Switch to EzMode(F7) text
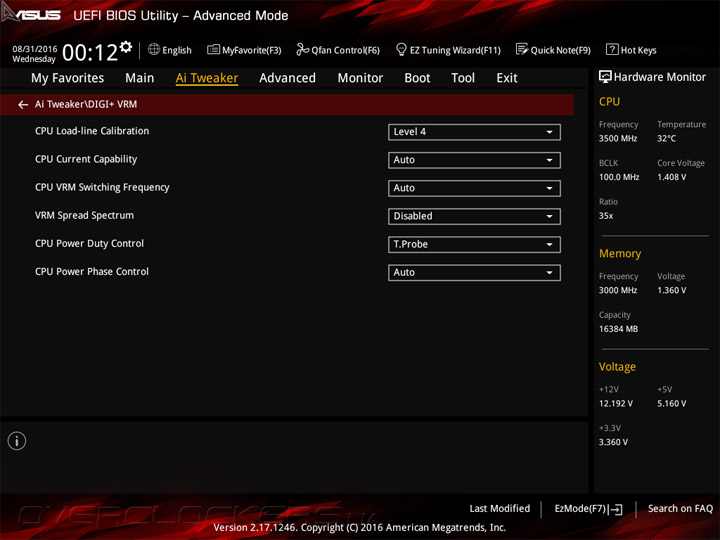The height and width of the screenshot is (540, 720). [580, 509]
